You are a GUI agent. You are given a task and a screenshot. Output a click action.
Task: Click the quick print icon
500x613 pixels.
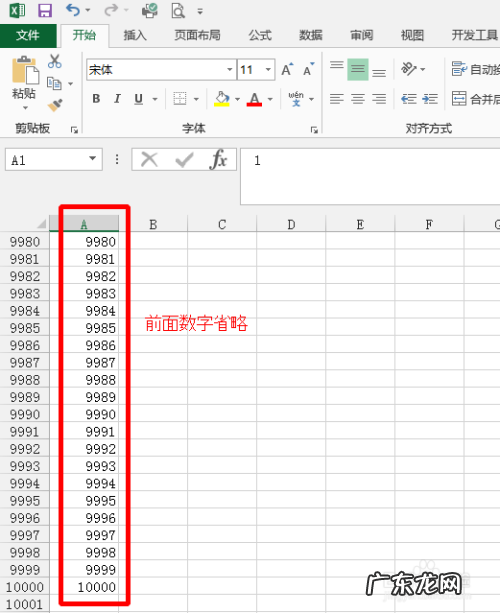[150, 11]
